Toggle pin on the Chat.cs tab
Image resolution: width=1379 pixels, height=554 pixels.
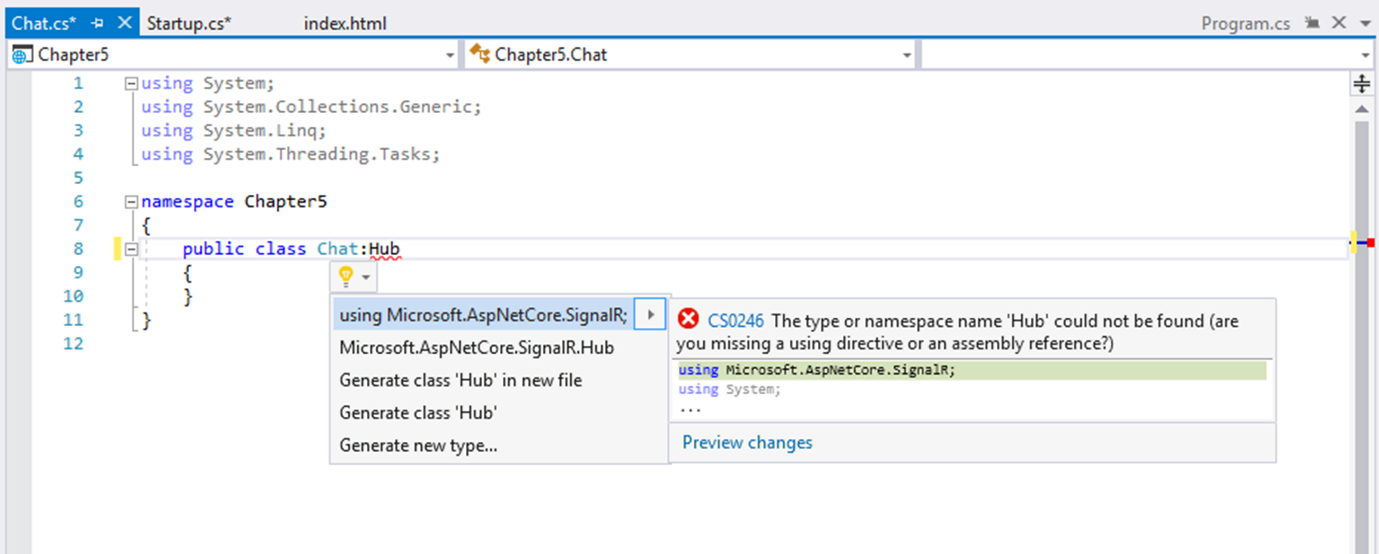point(97,23)
